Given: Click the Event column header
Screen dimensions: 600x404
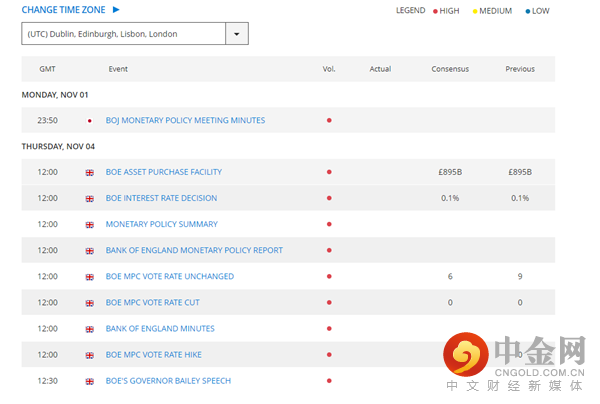Looking at the screenshot, I should (x=117, y=69).
